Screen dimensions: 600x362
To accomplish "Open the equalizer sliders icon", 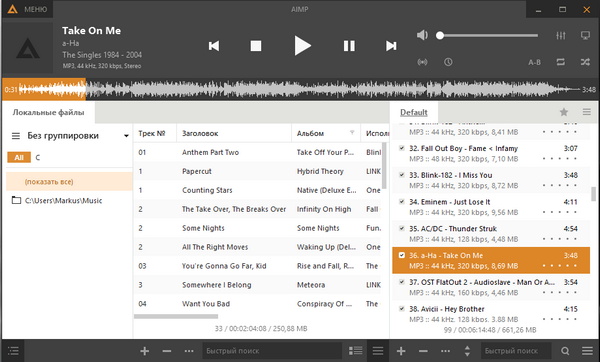I will (x=561, y=36).
